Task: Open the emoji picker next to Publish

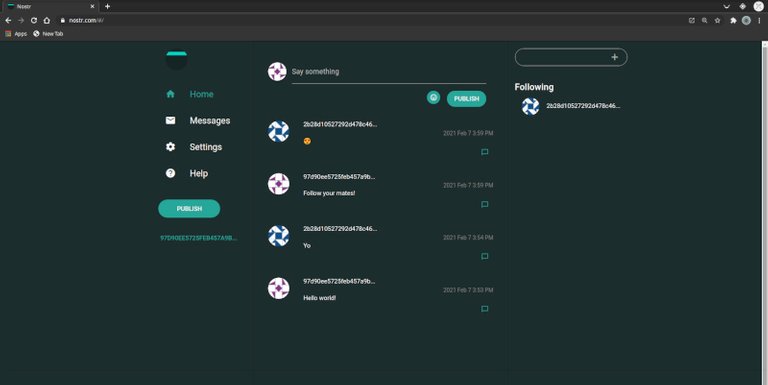Action: click(x=433, y=97)
